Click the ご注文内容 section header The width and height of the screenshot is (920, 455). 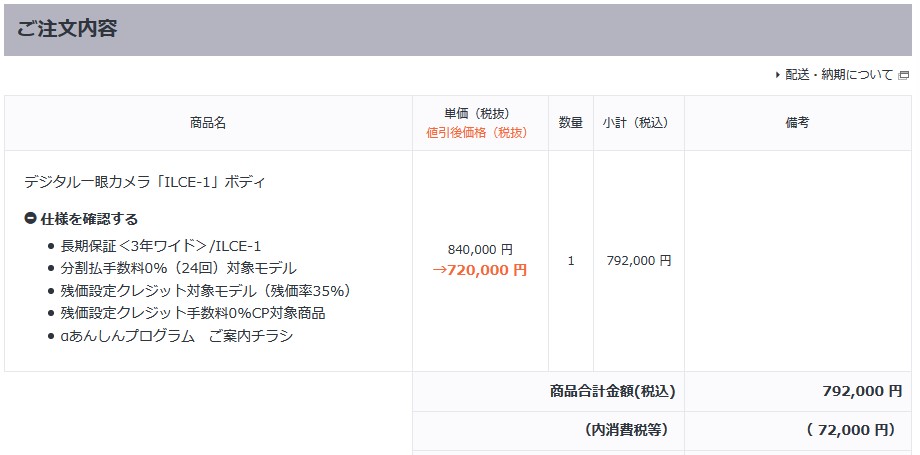point(67,29)
